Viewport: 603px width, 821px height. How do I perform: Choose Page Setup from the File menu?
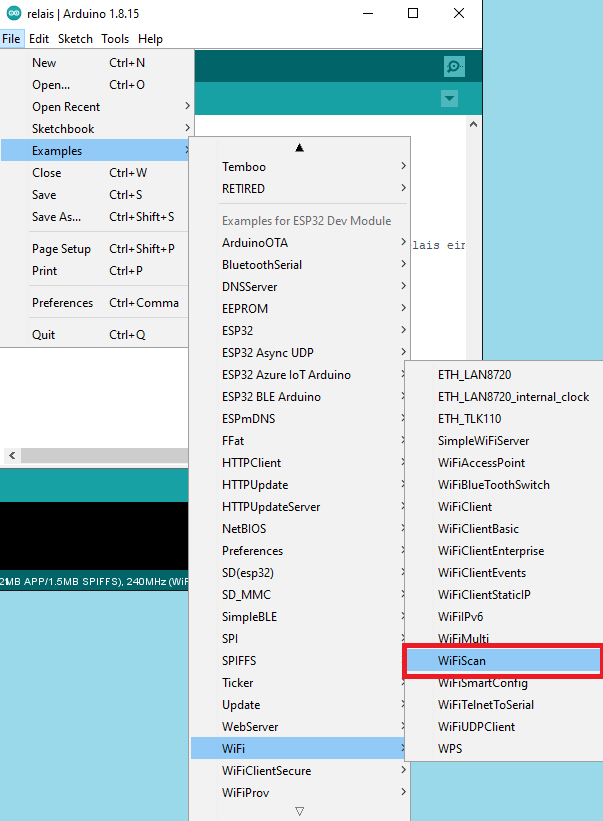(x=95, y=249)
